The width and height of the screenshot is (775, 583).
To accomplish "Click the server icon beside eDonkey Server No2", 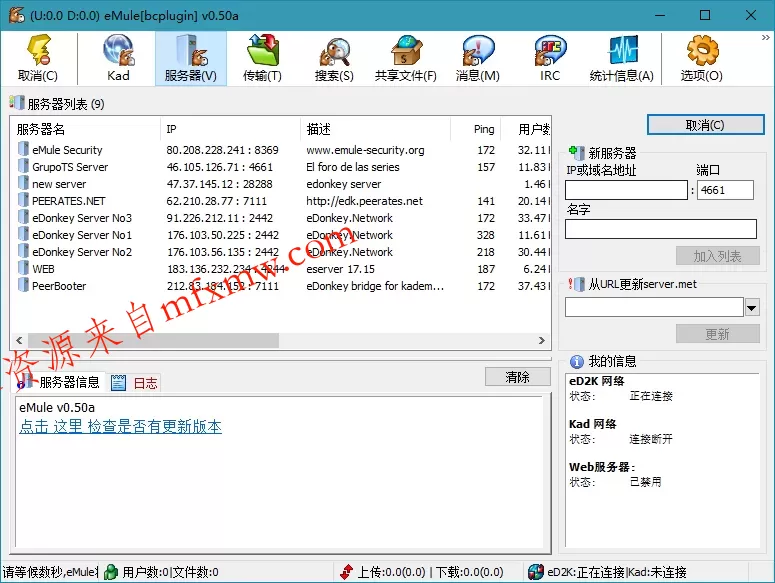I will [23, 251].
